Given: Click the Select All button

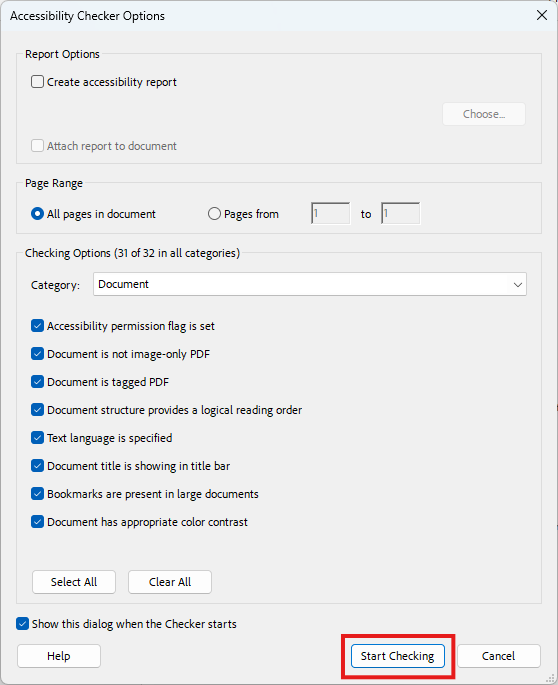Looking at the screenshot, I should (x=74, y=582).
